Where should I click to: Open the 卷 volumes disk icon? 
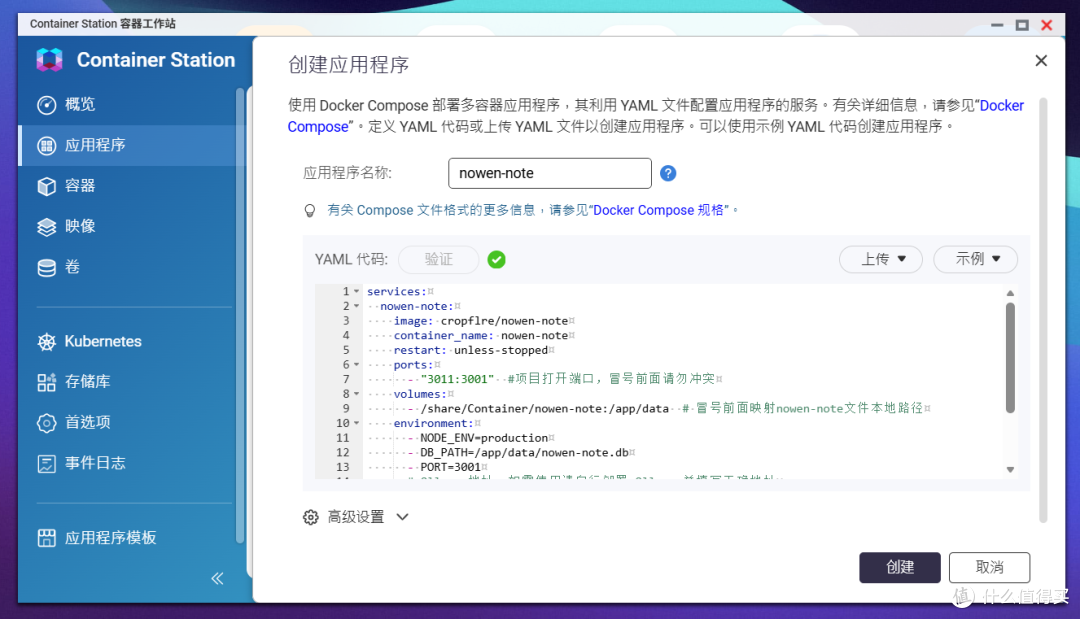tap(46, 267)
